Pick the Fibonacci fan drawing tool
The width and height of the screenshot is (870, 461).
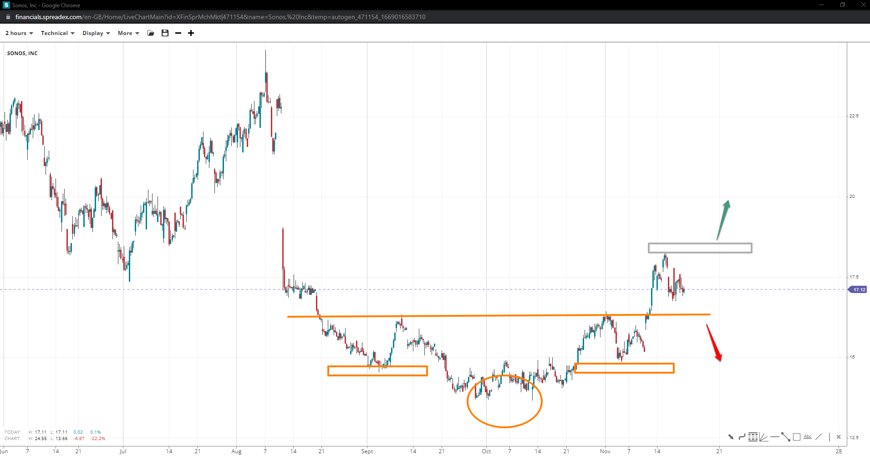pyautogui.click(x=763, y=437)
